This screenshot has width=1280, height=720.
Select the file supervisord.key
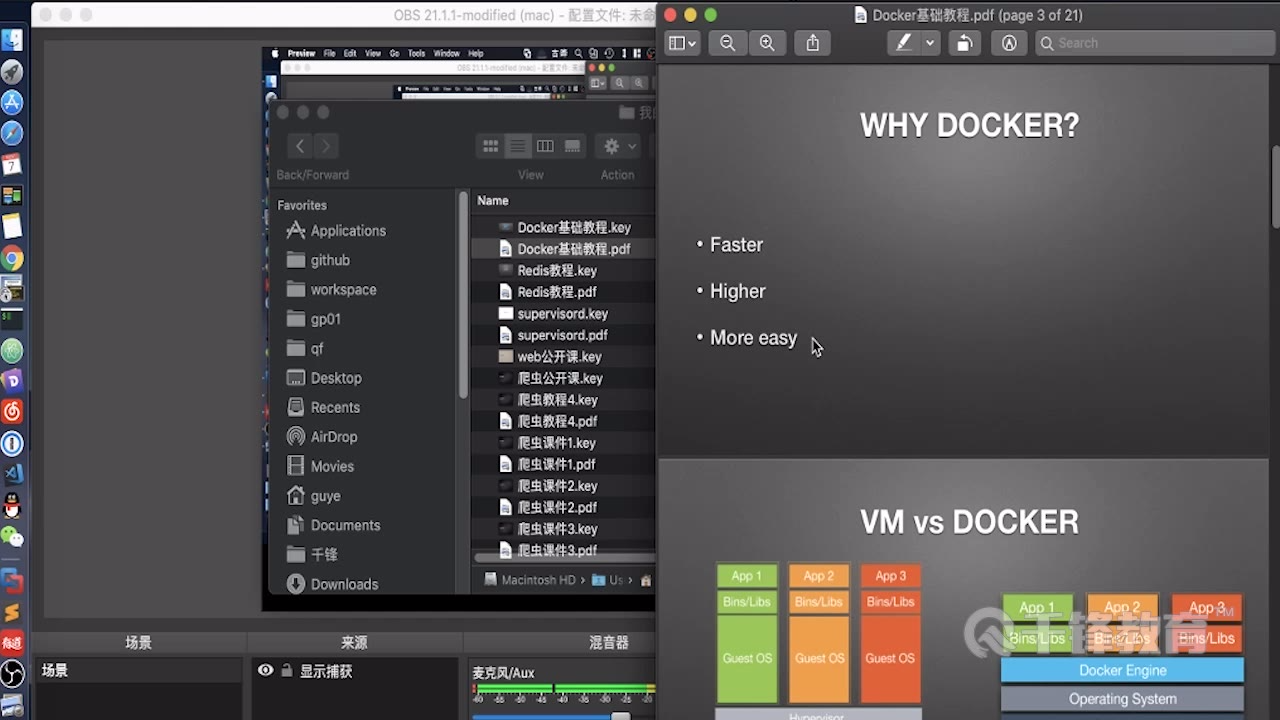[x=564, y=313]
